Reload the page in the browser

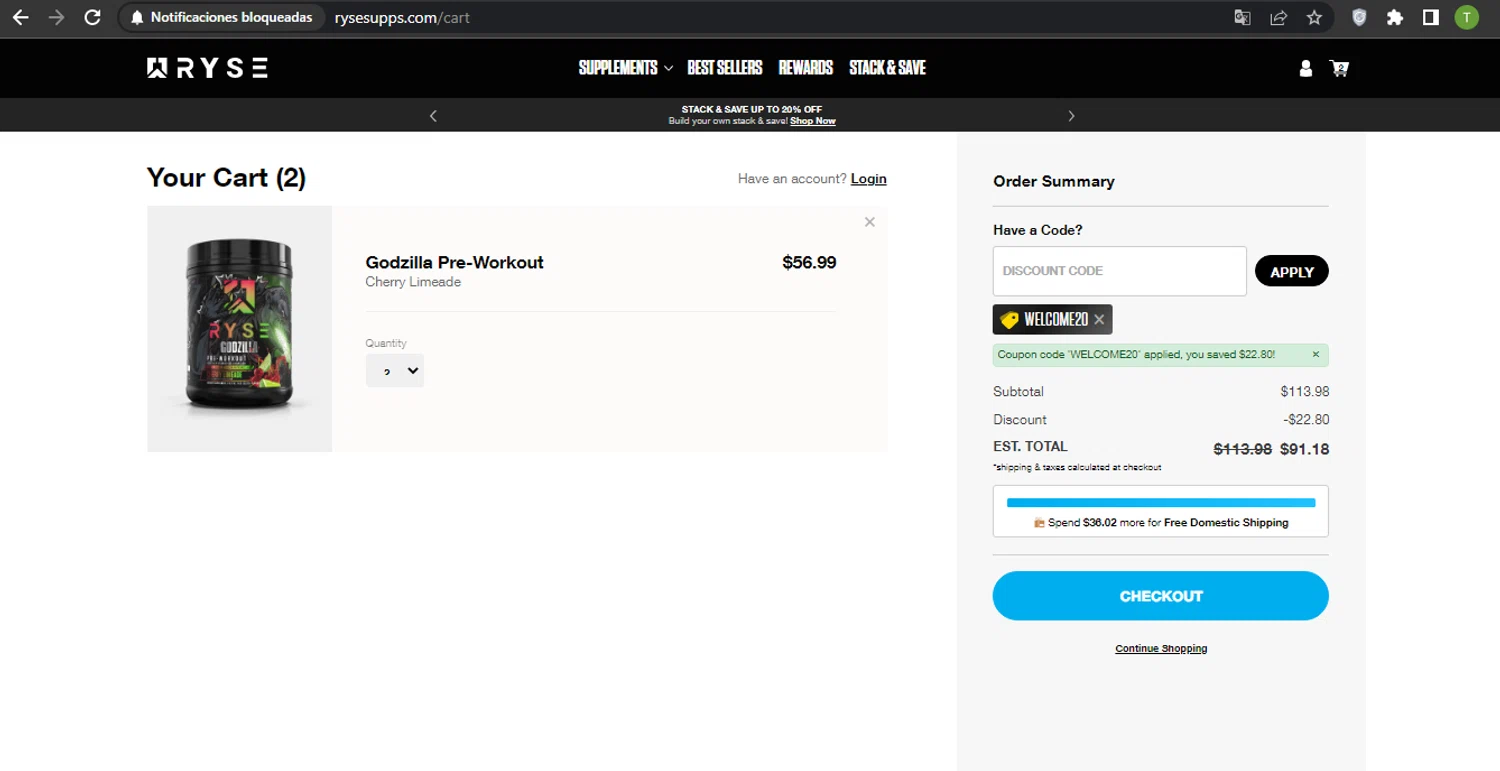[92, 17]
